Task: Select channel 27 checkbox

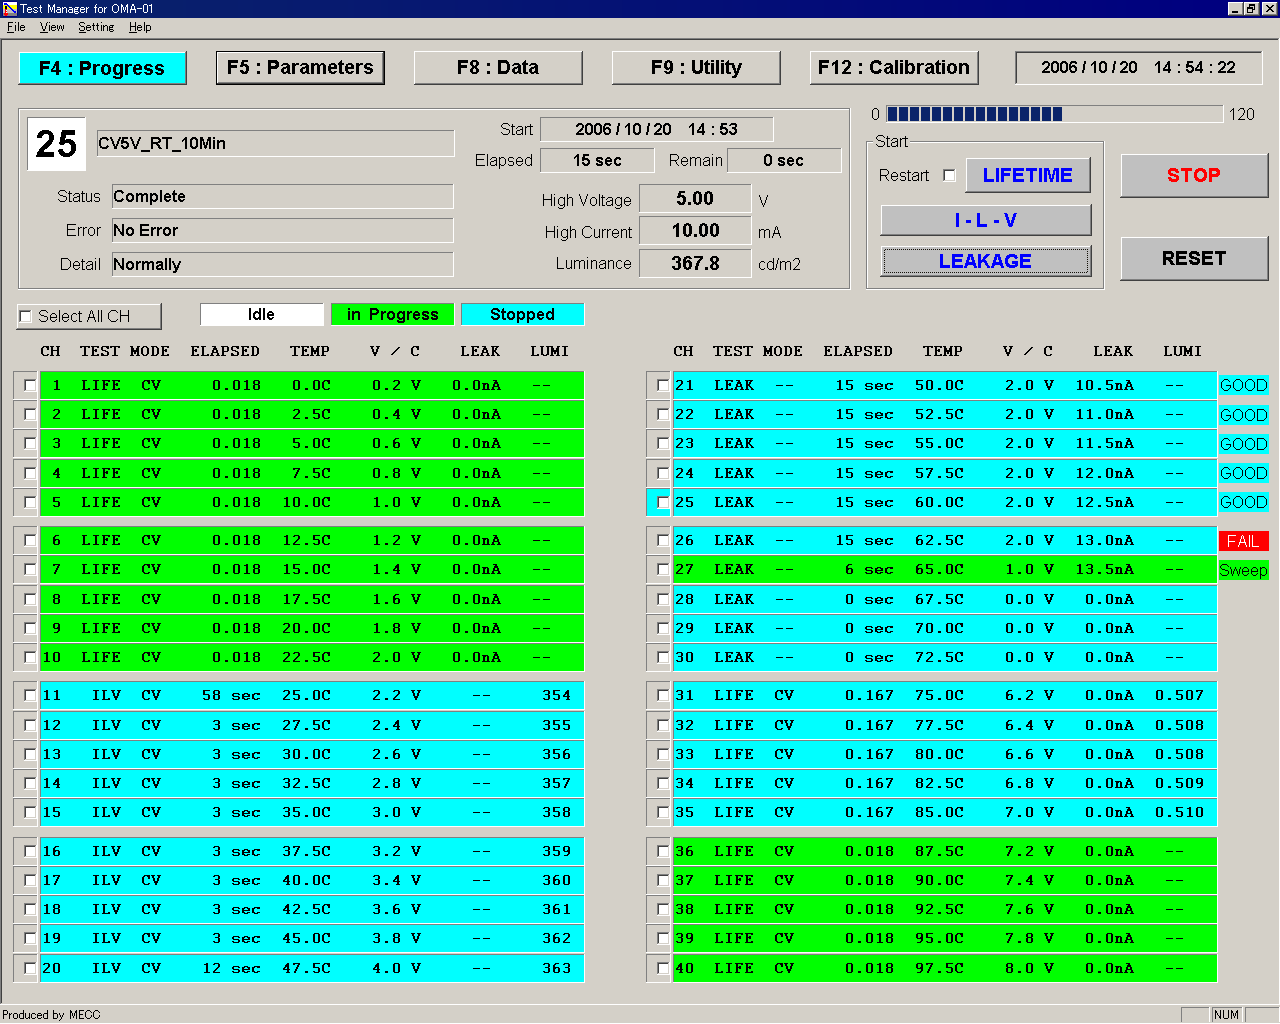Action: [662, 569]
